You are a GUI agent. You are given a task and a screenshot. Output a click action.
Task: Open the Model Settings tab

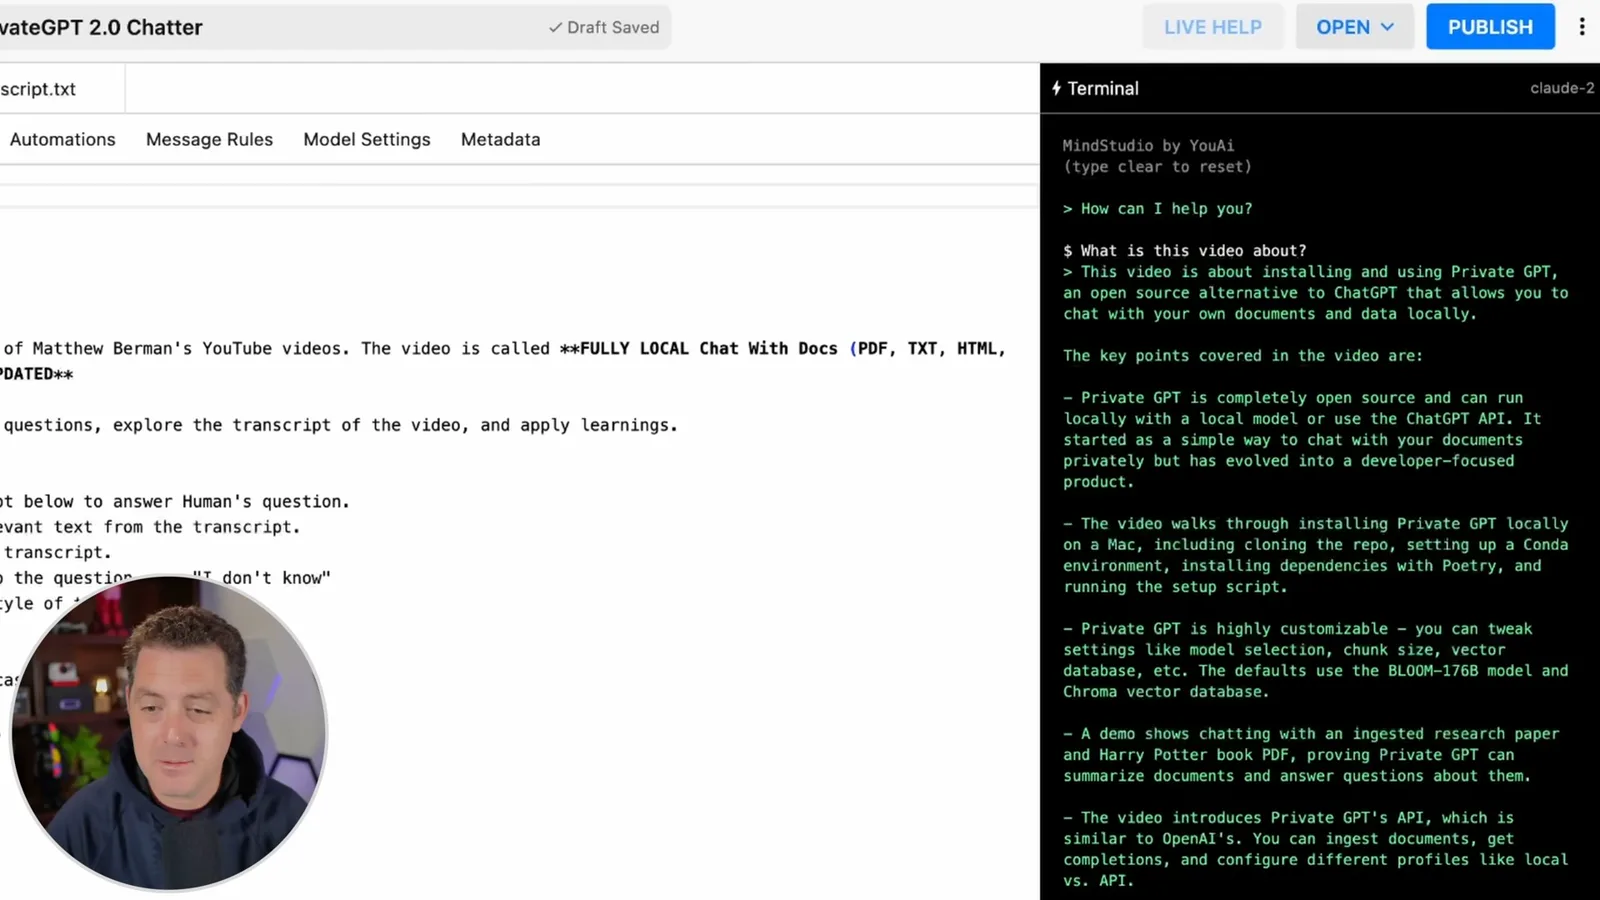(x=367, y=139)
